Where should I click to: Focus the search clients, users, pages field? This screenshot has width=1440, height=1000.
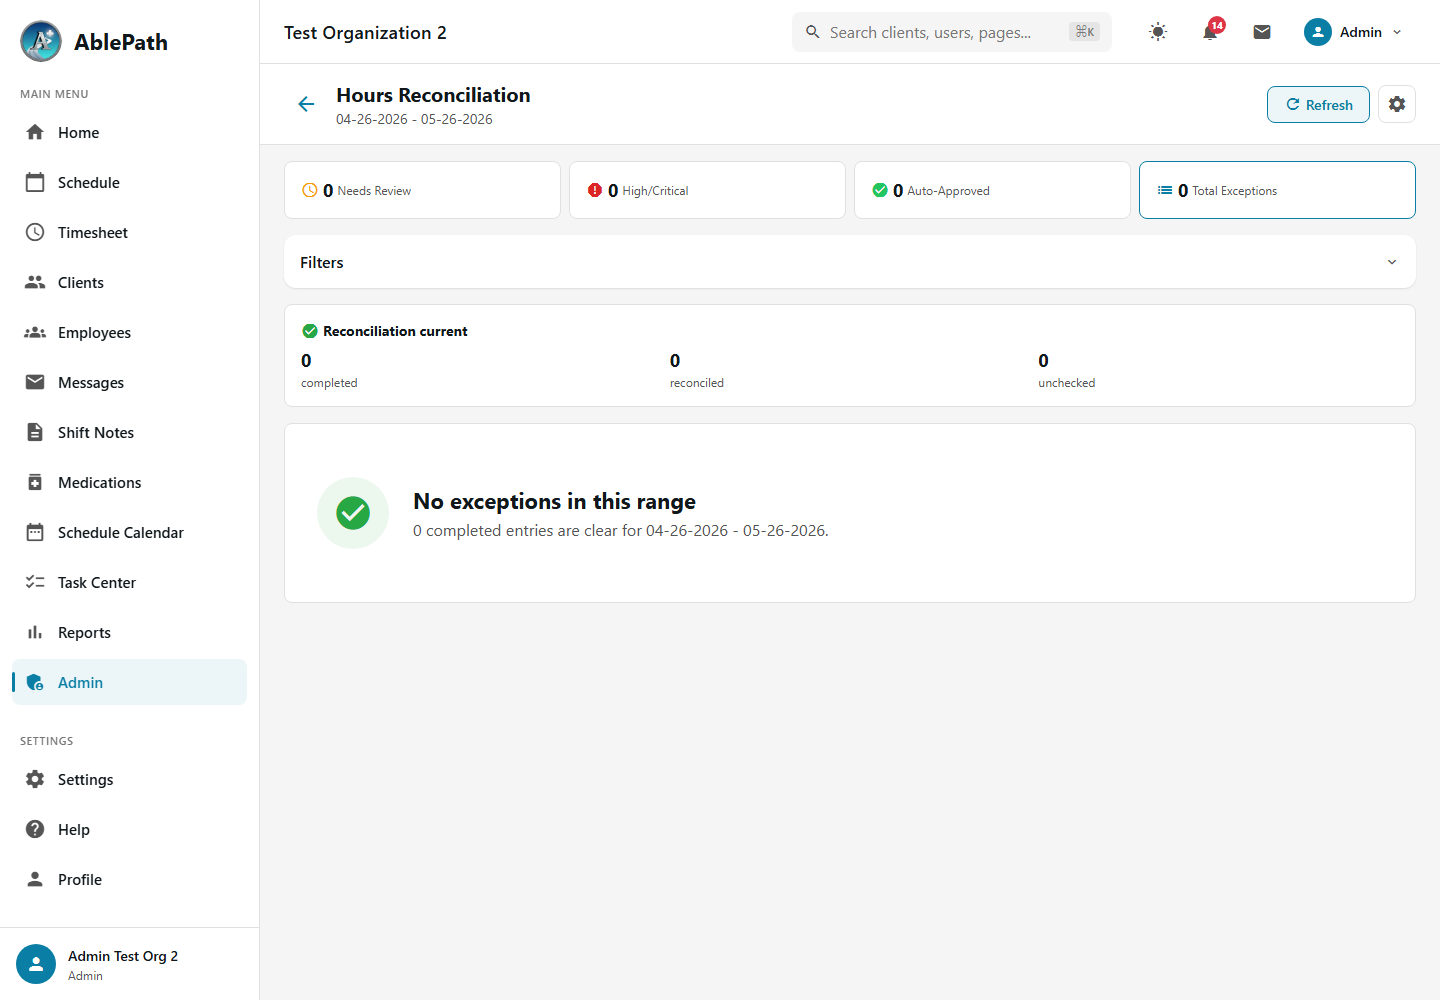pyautogui.click(x=951, y=32)
